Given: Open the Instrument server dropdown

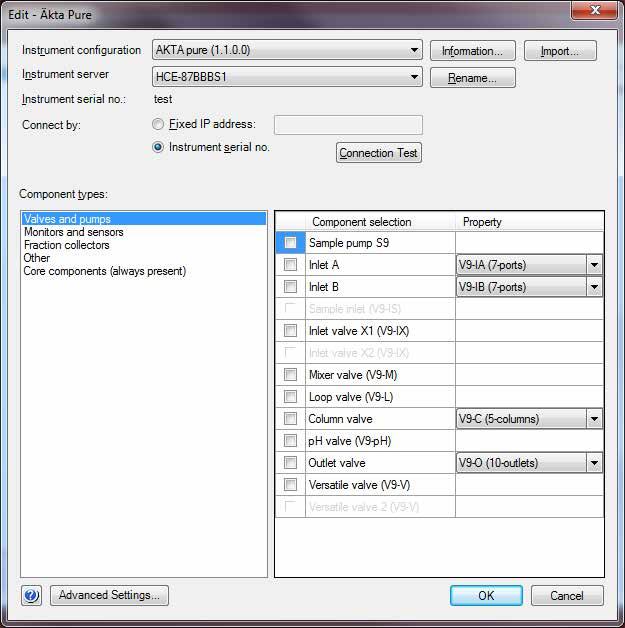Looking at the screenshot, I should pos(287,77).
